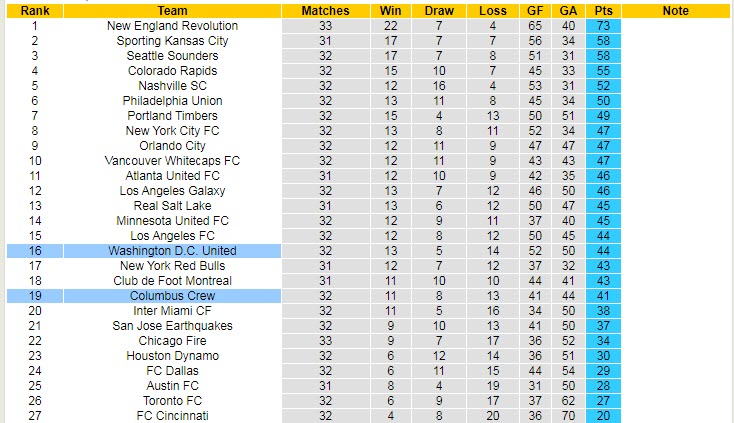
Task: Click the FC Cincinnati team name
Action: click(x=172, y=416)
